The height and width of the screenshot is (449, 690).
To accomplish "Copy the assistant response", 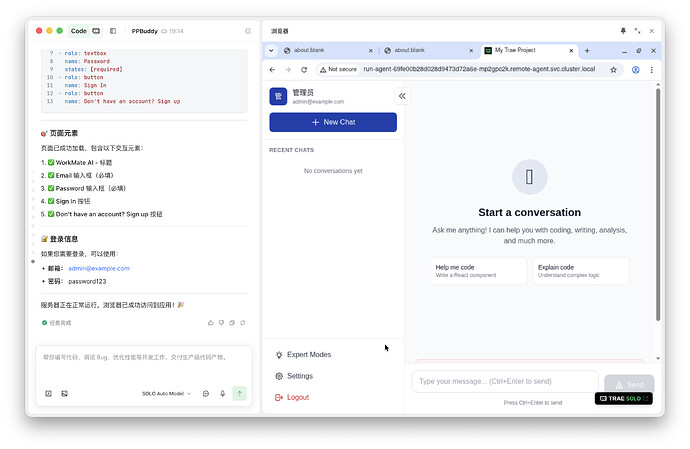I will tap(232, 323).
